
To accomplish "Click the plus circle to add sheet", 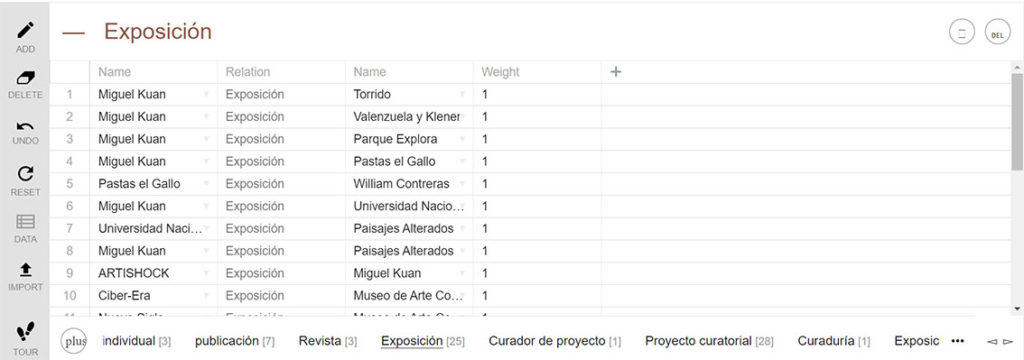I will 74,341.
